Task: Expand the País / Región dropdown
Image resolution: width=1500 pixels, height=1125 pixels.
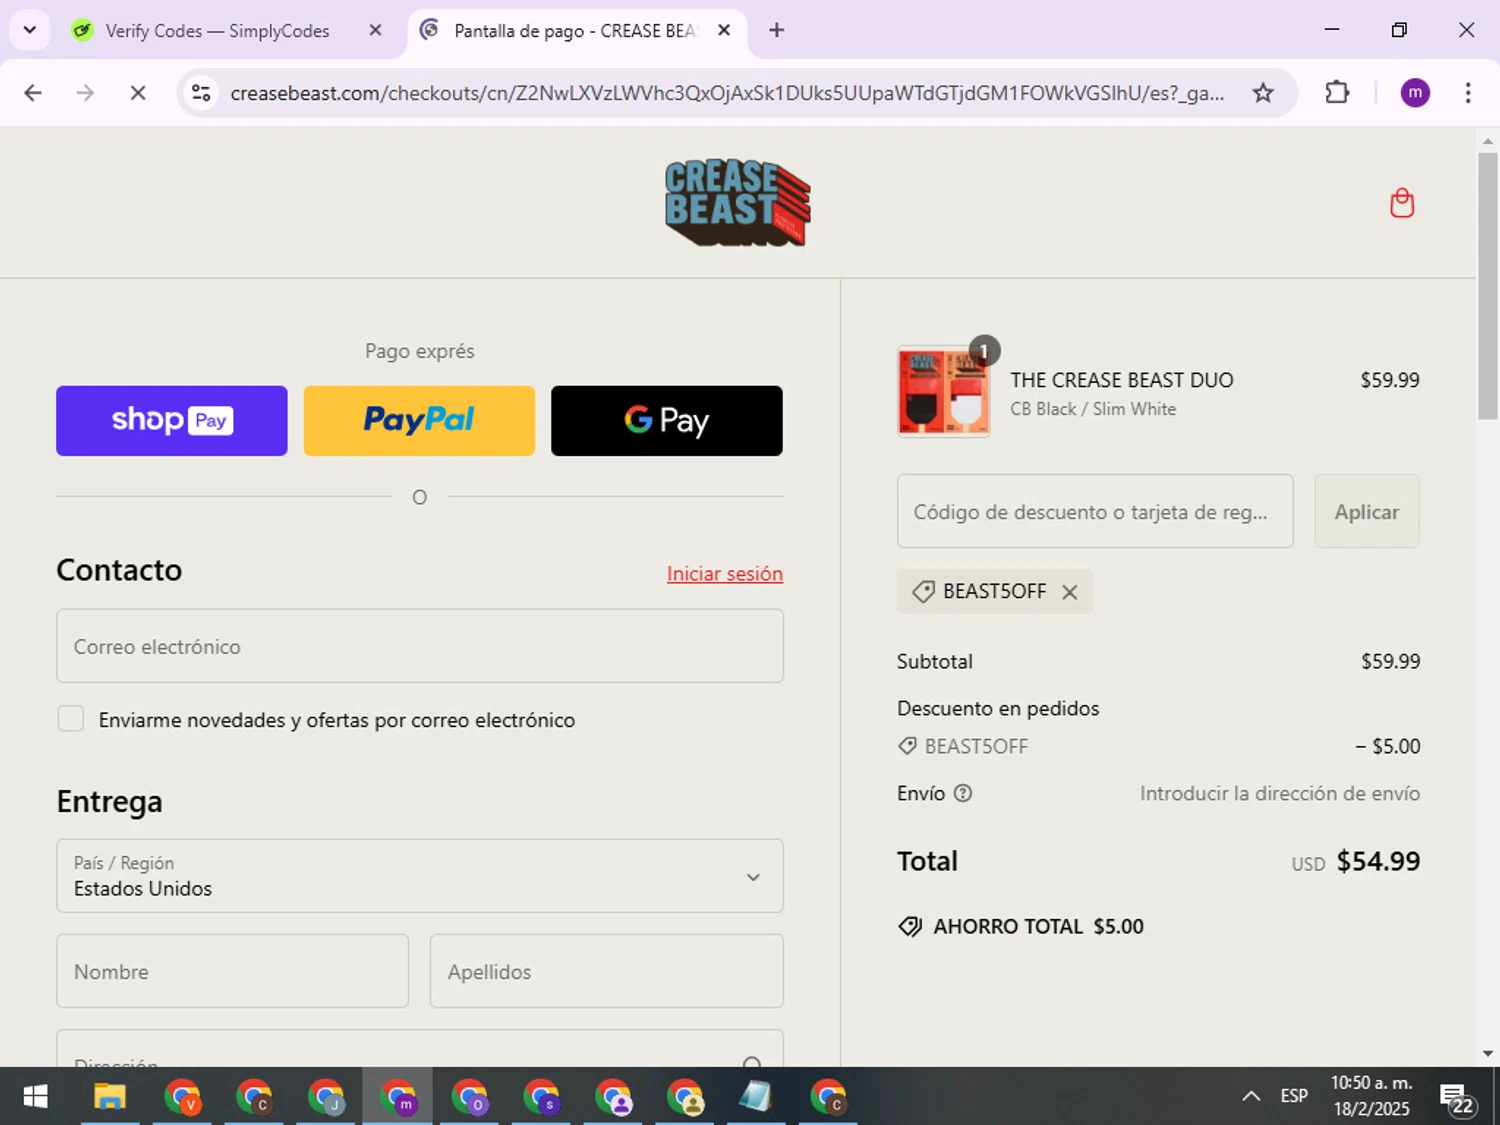Action: pos(420,876)
